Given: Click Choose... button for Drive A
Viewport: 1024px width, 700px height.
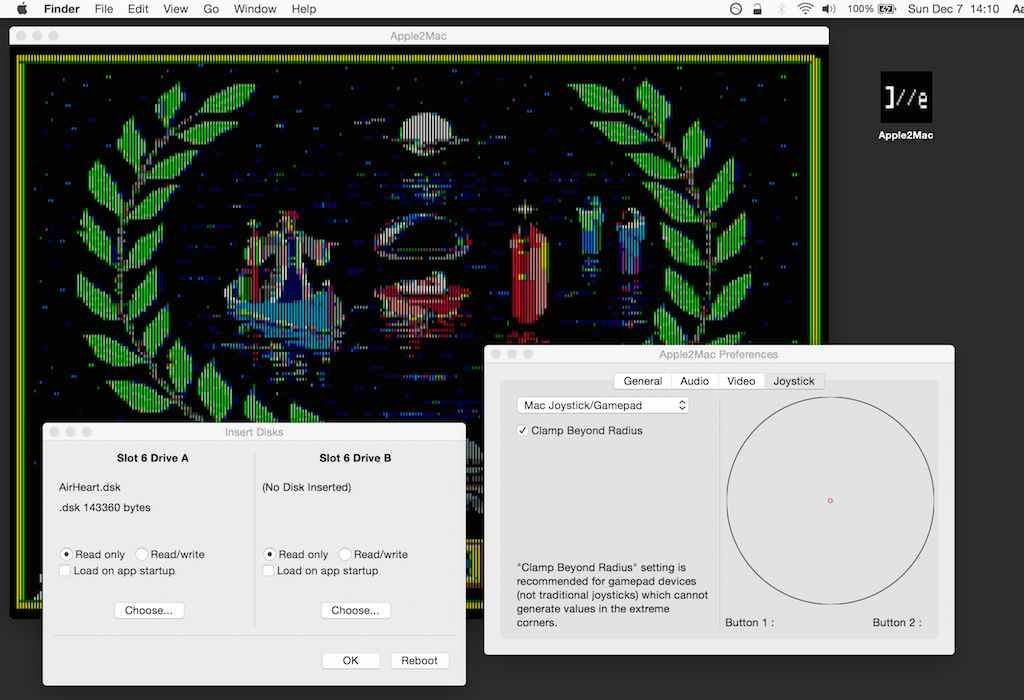Looking at the screenshot, I should [149, 610].
